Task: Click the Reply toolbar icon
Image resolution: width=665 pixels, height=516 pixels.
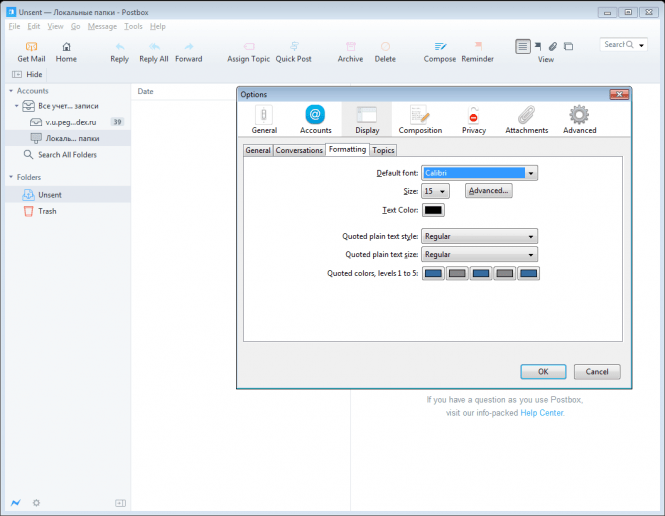Action: 120,47
